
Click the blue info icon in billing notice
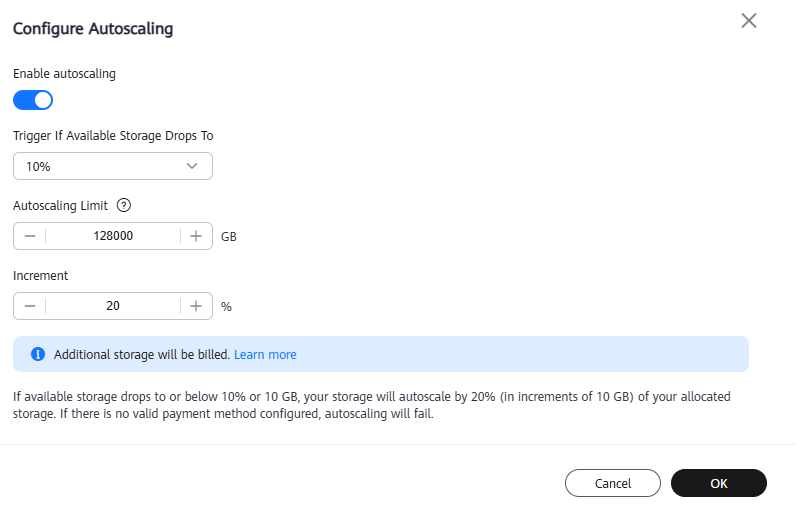pos(38,354)
